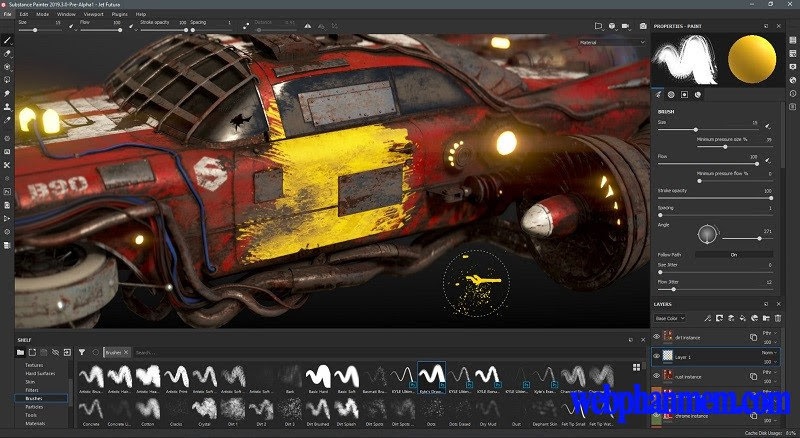800x438 pixels.
Task: Open Flow pressure dropdown in top toolbar
Action: coord(134,27)
